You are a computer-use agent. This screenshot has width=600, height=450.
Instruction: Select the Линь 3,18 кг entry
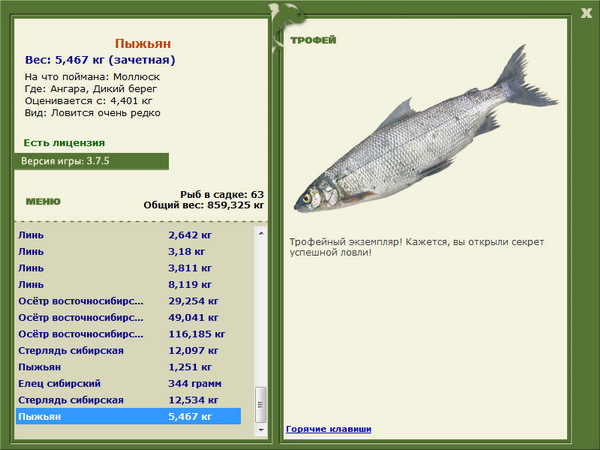coord(129,251)
